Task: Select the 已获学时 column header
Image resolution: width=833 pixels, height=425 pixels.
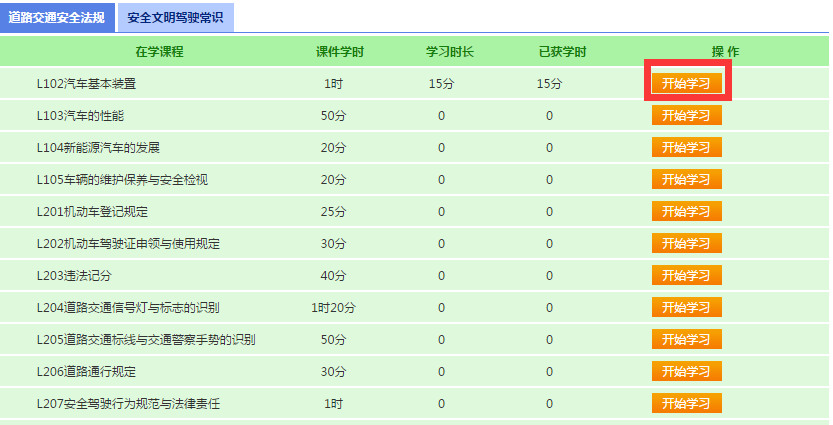Action: coord(563,52)
